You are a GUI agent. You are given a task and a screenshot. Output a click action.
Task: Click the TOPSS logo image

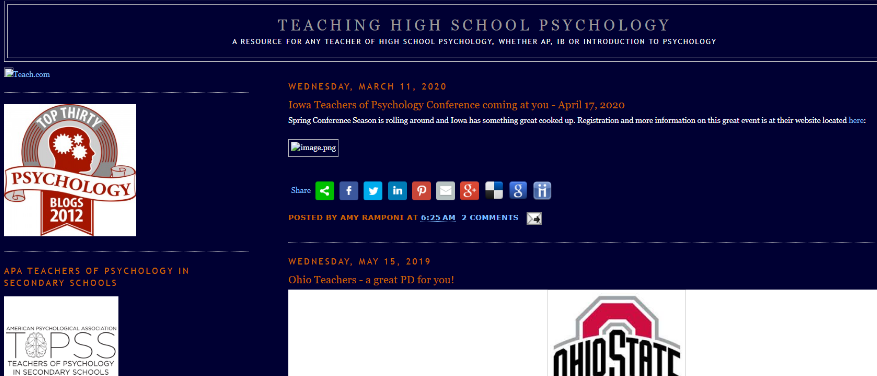(x=61, y=336)
